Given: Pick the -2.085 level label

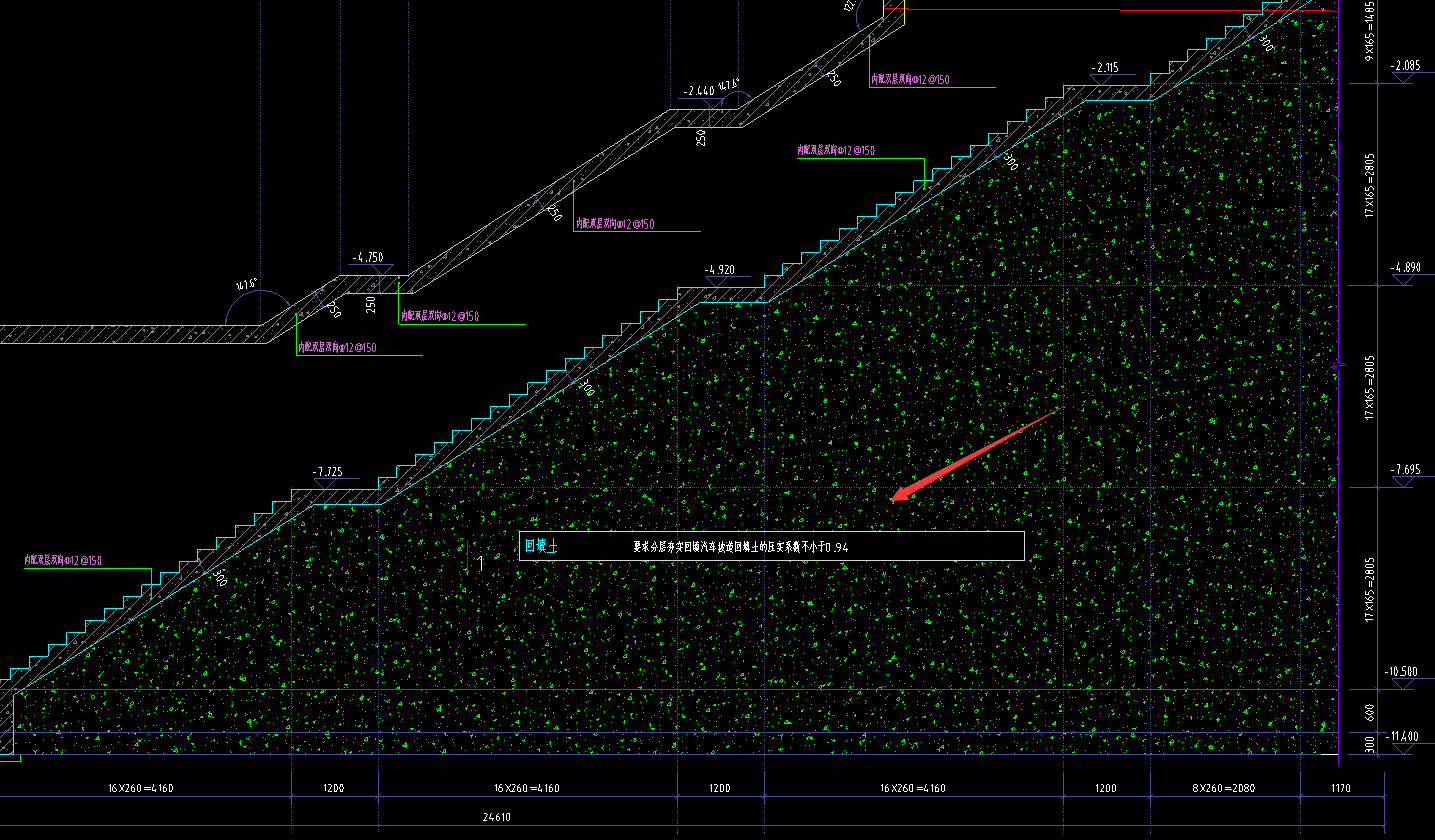Looking at the screenshot, I should (1405, 66).
